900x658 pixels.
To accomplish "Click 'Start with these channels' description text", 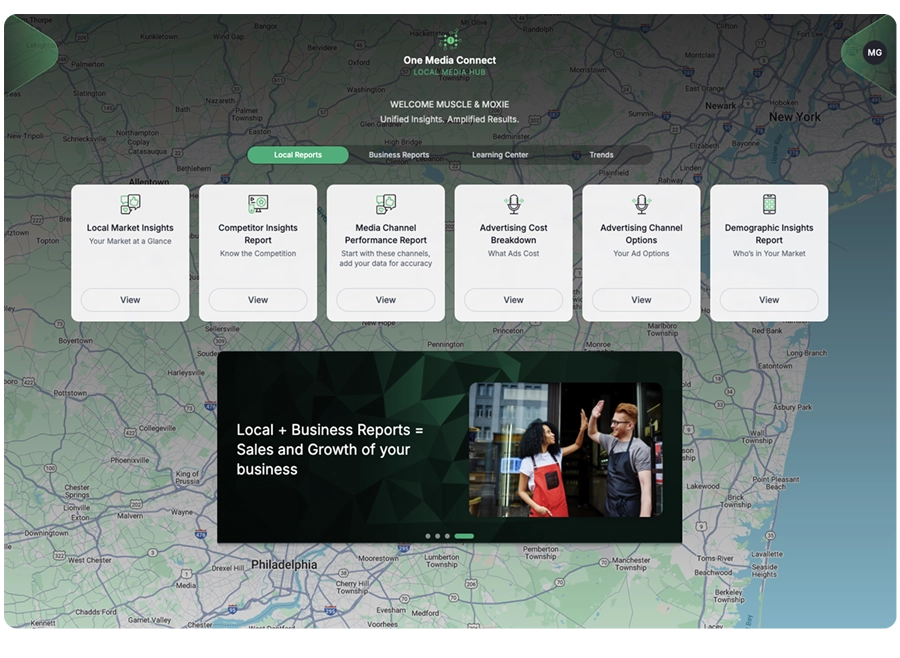I will 386,258.
